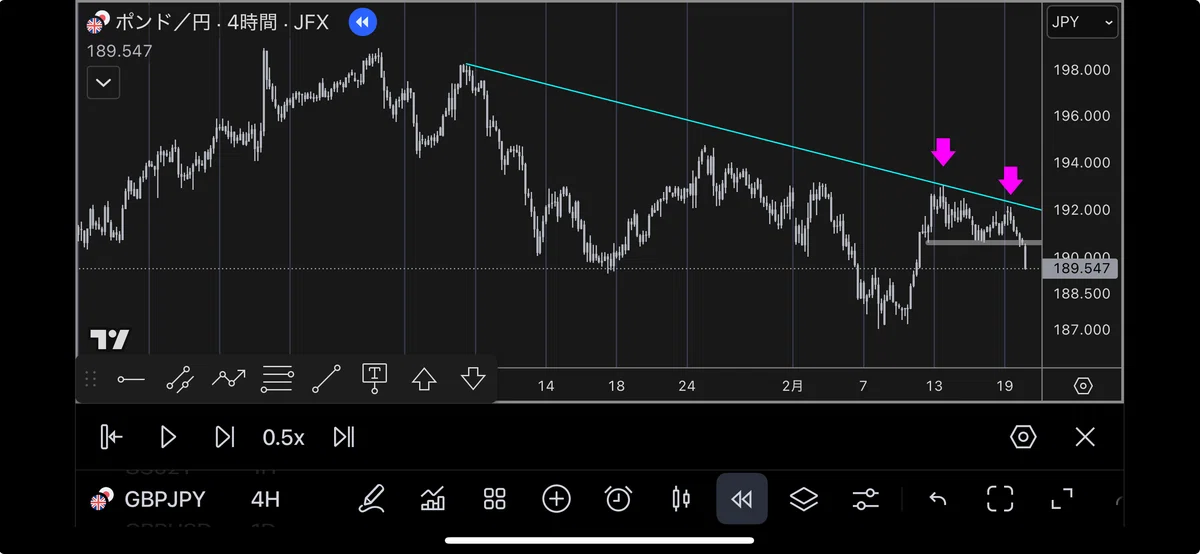Screen dimensions: 1200x554
Task: Change the 0.5x replay speed
Action: pyautogui.click(x=283, y=437)
